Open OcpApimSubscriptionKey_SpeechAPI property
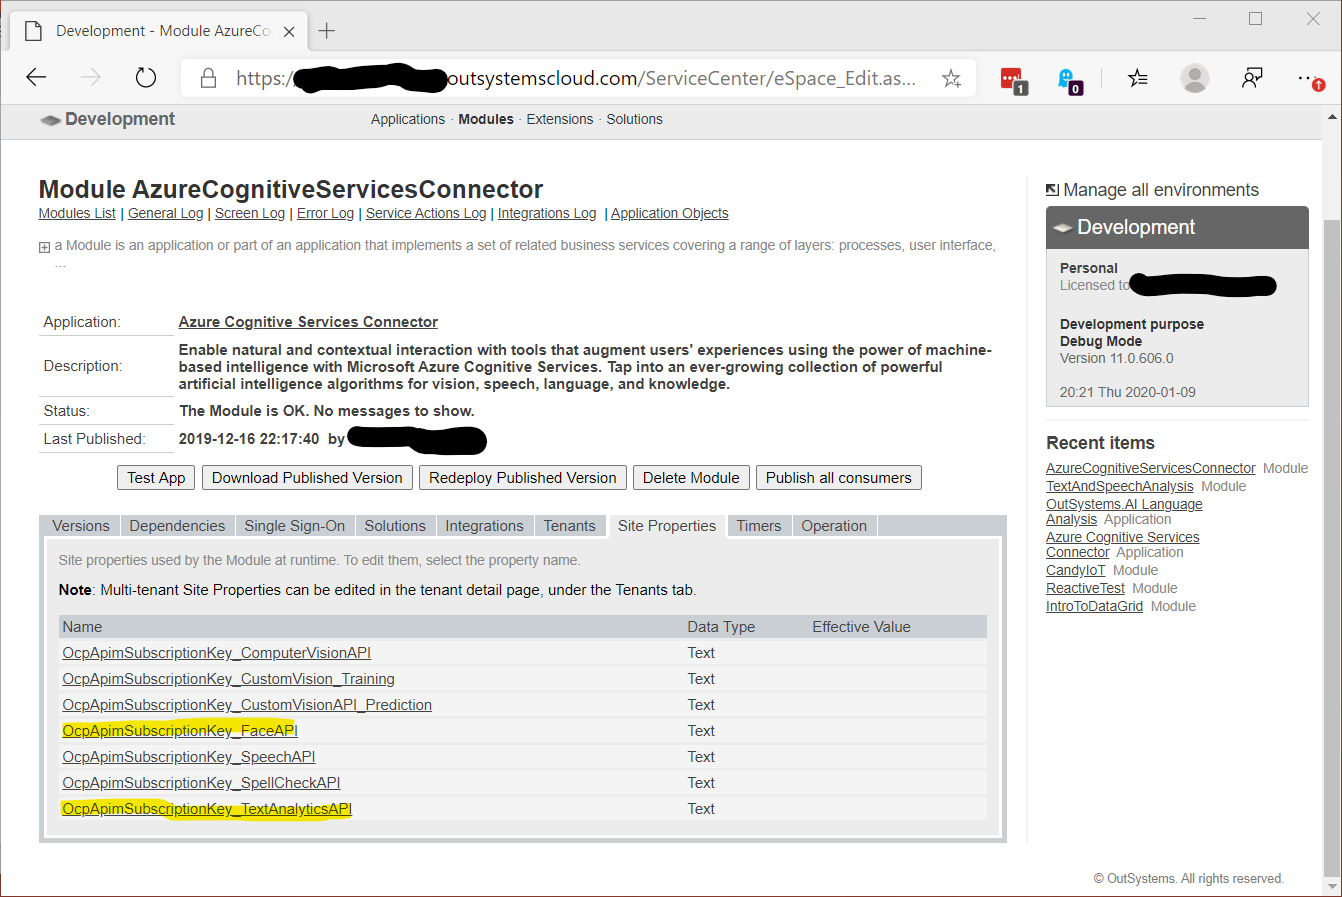Viewport: 1342px width, 897px height. (189, 757)
